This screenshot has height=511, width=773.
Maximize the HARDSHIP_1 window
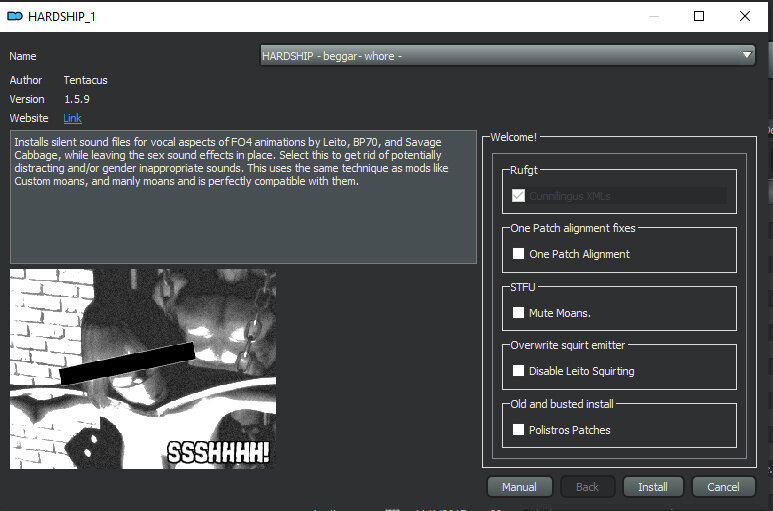click(699, 16)
